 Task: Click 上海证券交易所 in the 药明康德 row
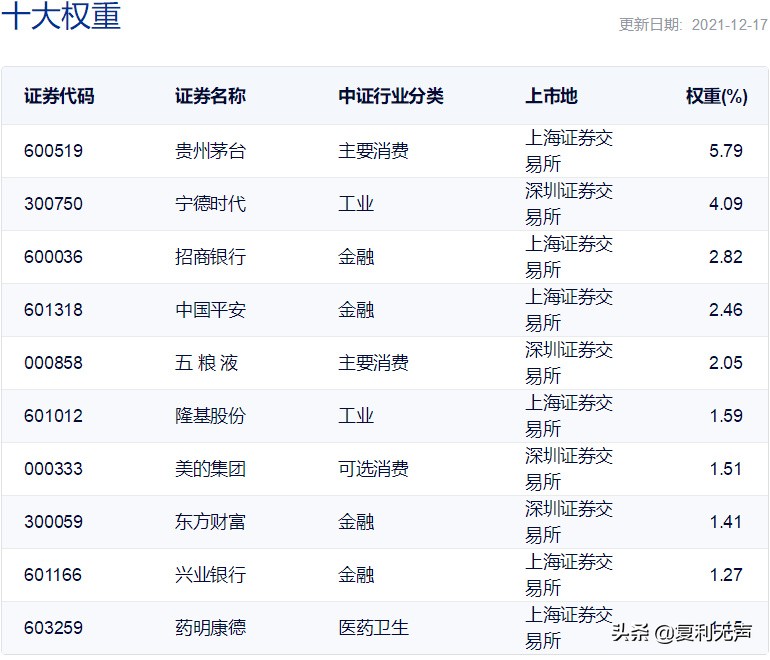(569, 628)
